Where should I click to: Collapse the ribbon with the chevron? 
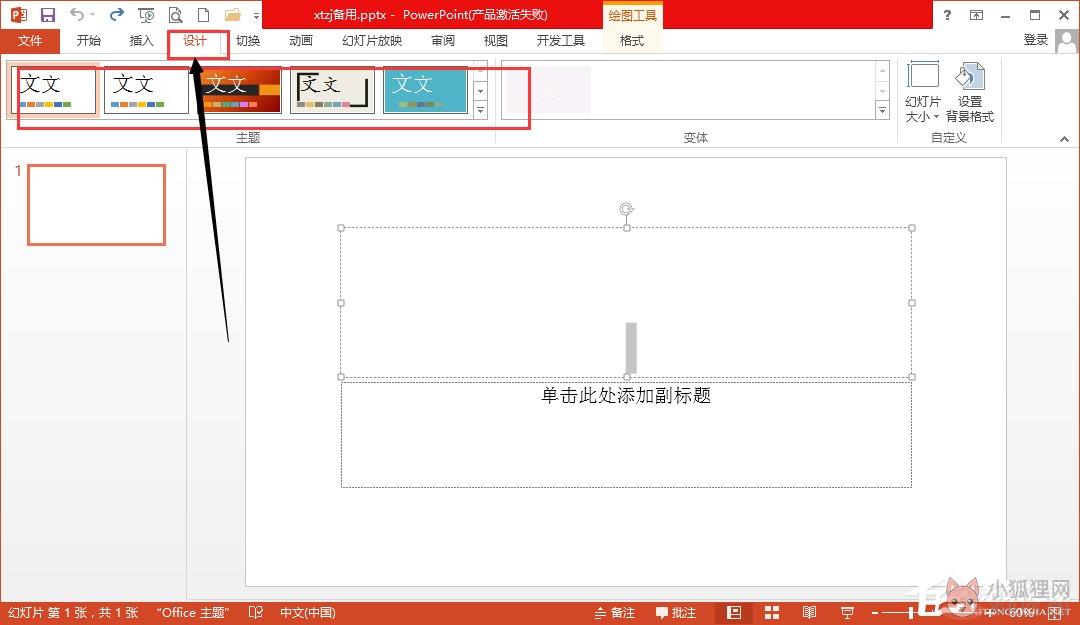1064,139
